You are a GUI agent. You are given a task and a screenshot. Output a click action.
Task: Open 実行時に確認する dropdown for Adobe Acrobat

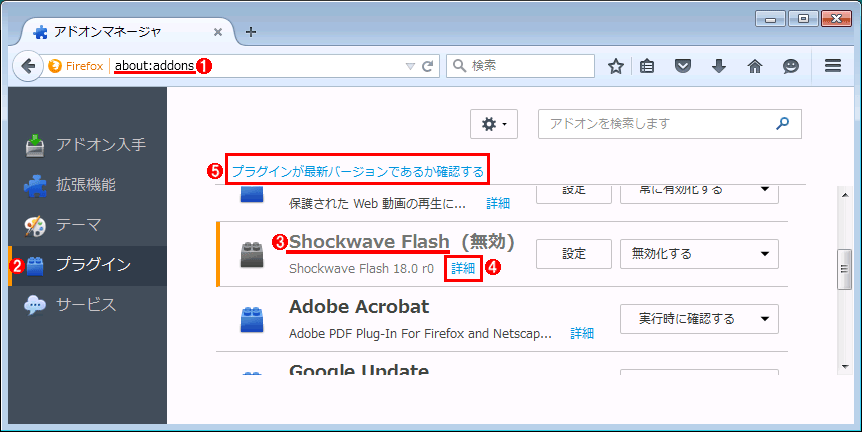point(699,319)
